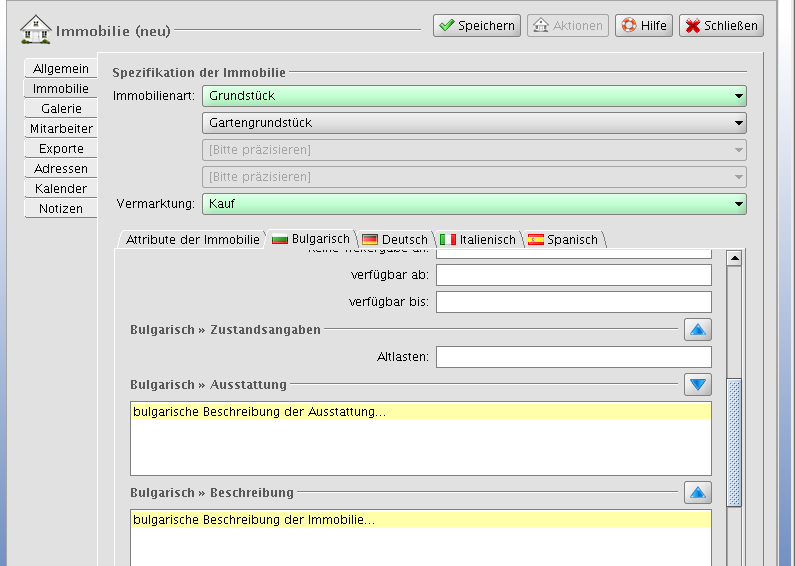Click the verfügbar ab input field
This screenshot has width=795, height=566.
pos(573,276)
